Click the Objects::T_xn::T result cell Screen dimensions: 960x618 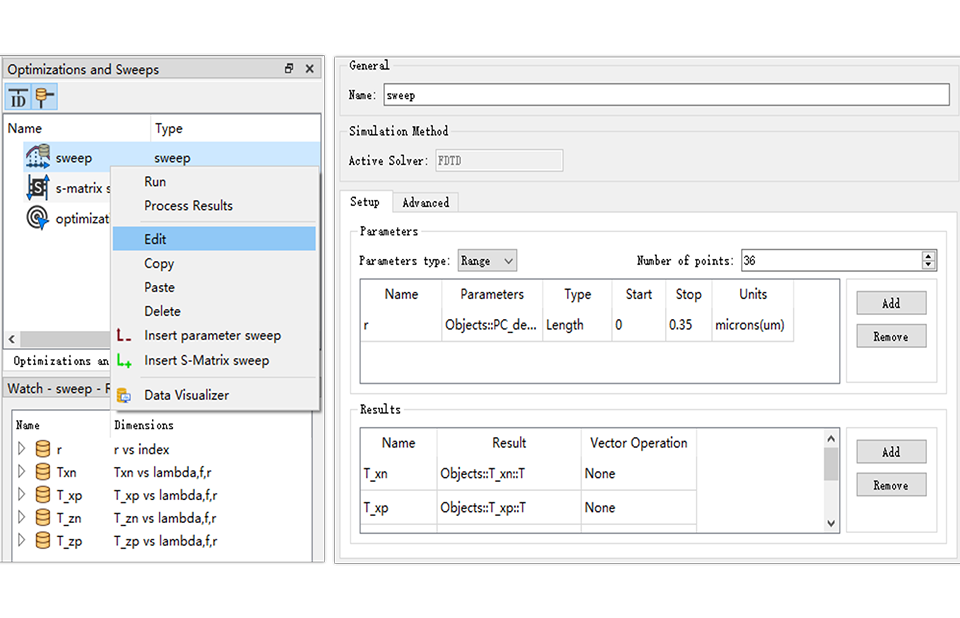(509, 474)
